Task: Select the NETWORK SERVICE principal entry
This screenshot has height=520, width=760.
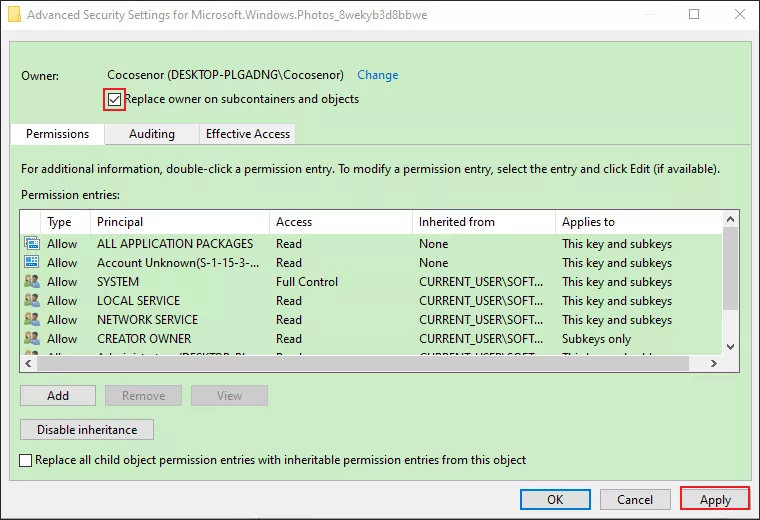Action: [x=147, y=319]
